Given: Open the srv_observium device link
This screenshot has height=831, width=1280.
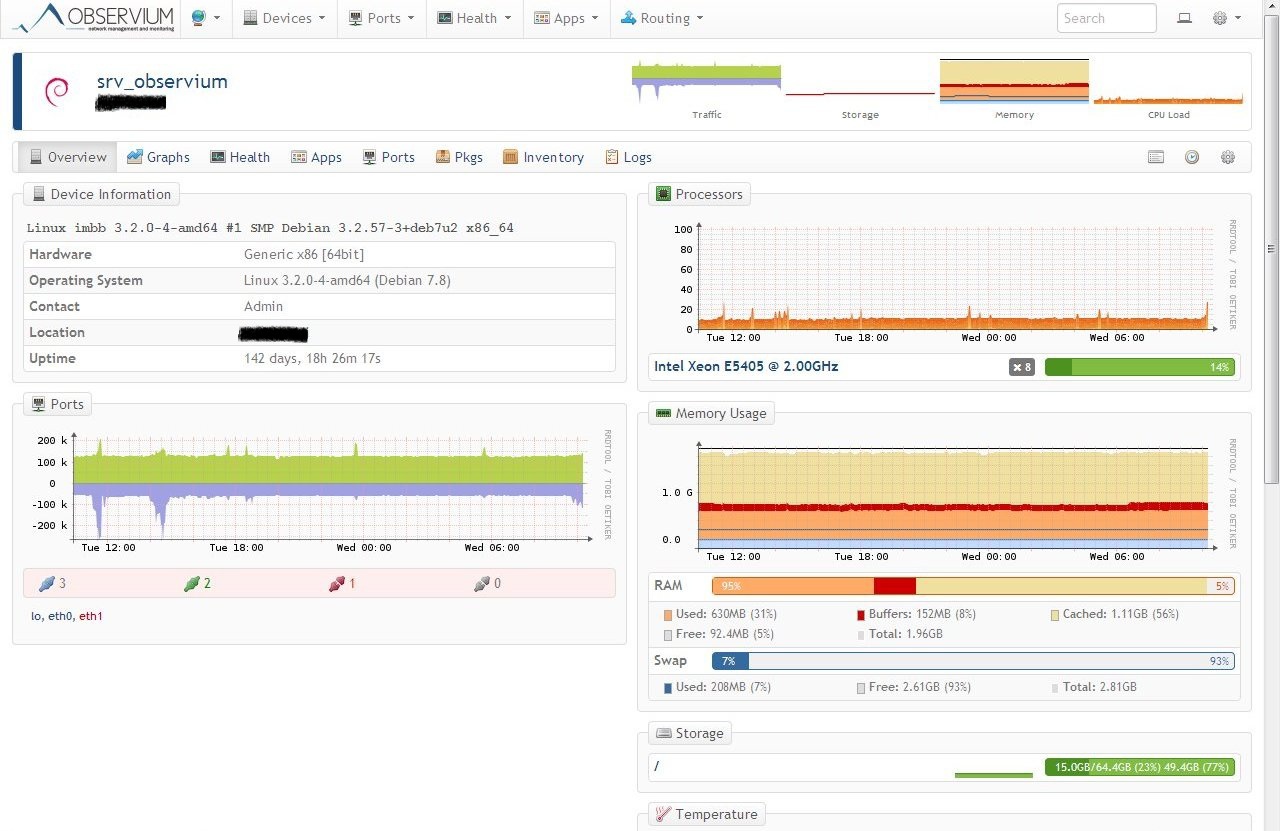Looking at the screenshot, I should pyautogui.click(x=162, y=81).
